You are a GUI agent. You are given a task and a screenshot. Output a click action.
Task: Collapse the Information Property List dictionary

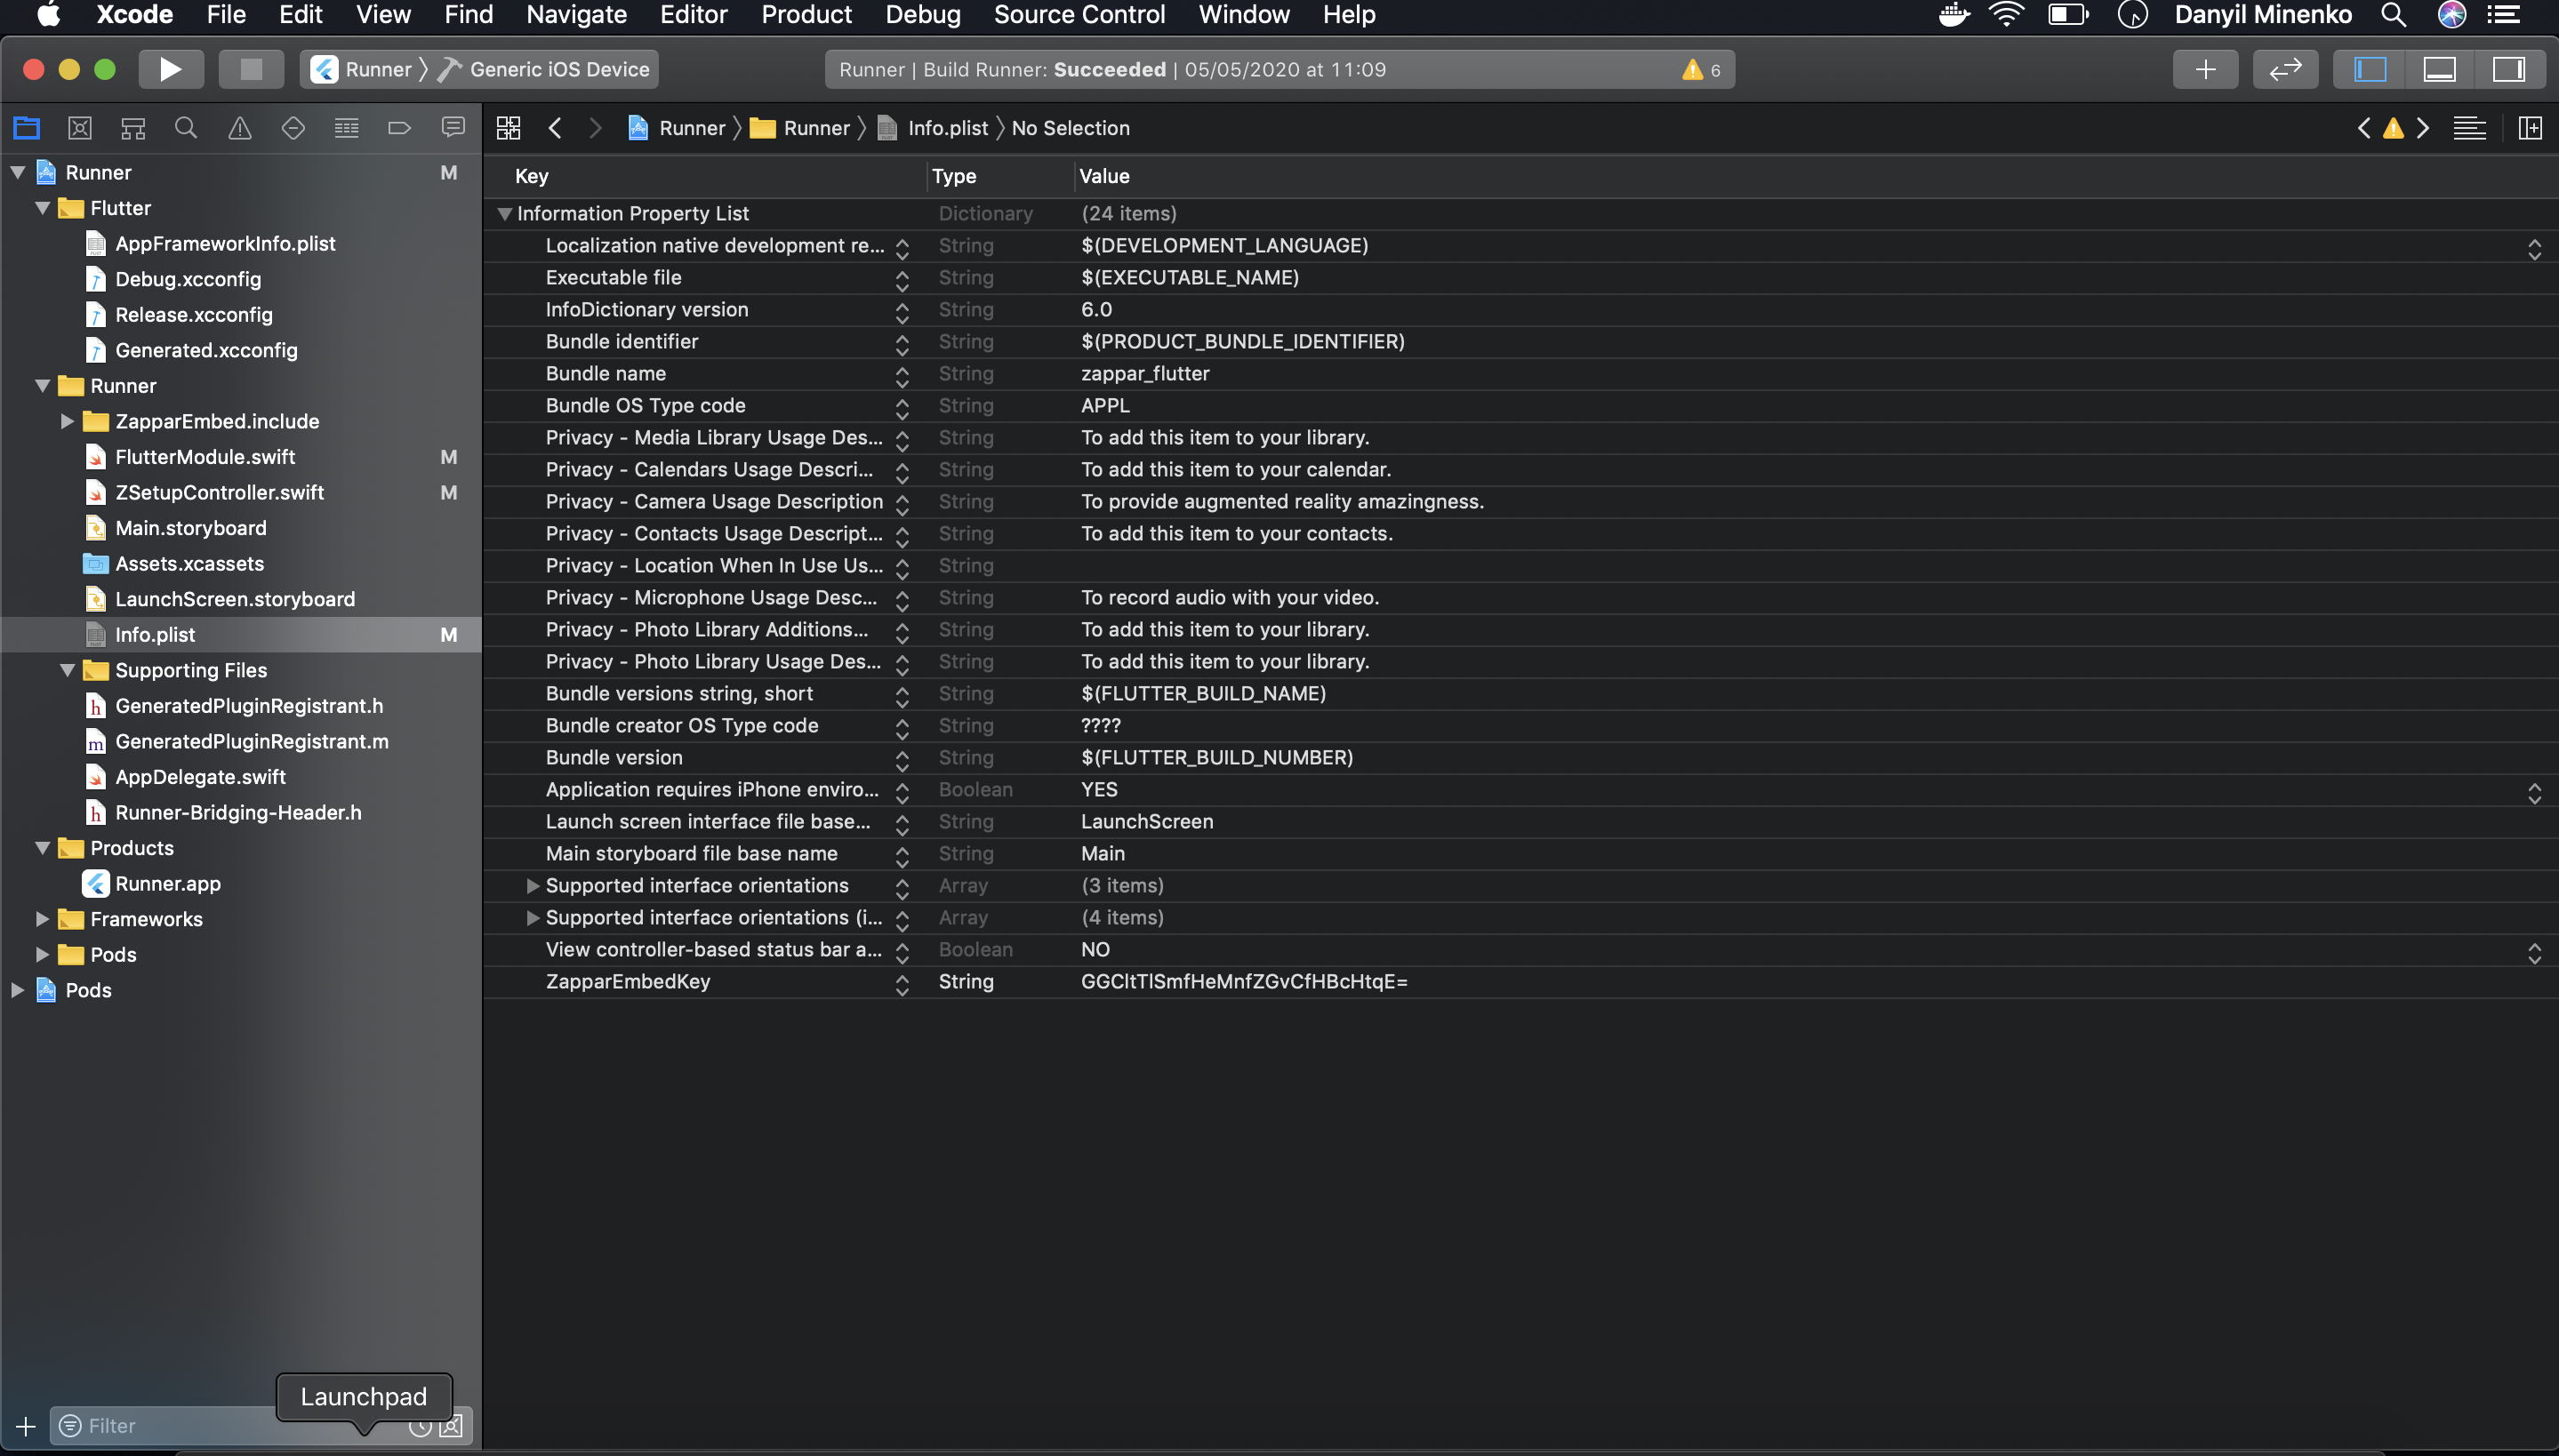click(505, 213)
